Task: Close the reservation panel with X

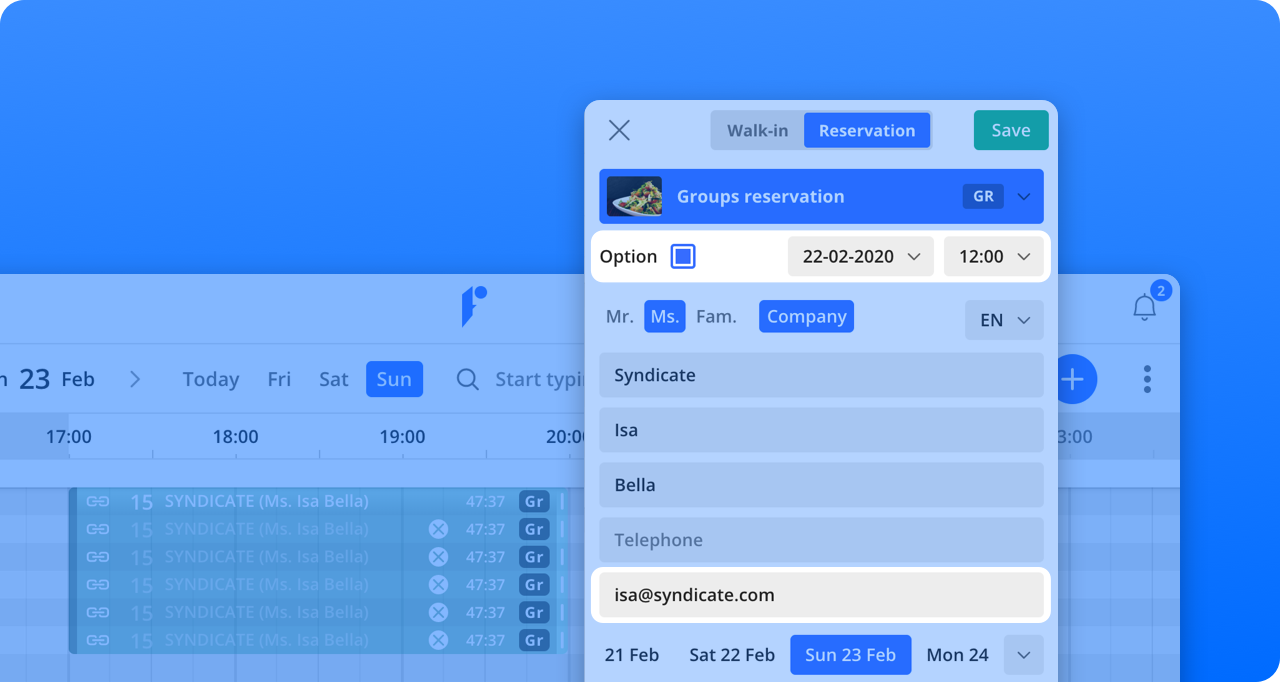Action: 619,130
